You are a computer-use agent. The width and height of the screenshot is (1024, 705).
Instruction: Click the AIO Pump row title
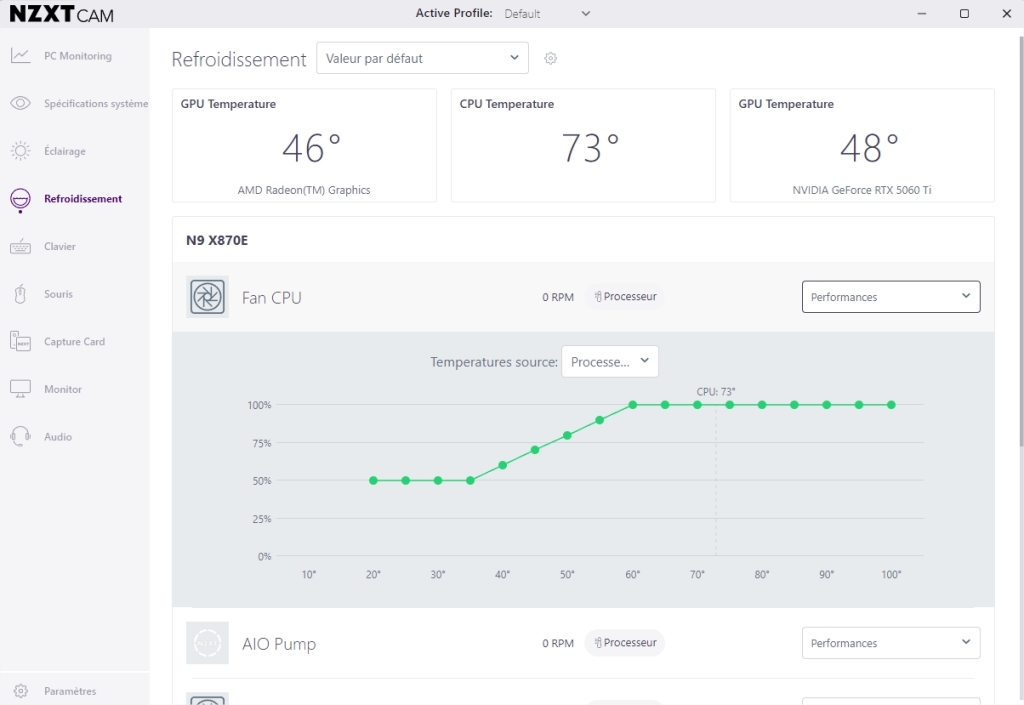point(279,644)
